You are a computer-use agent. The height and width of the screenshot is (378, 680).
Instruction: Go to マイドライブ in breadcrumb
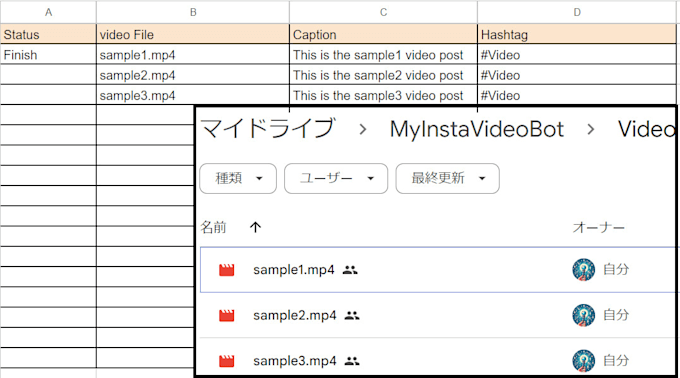268,129
